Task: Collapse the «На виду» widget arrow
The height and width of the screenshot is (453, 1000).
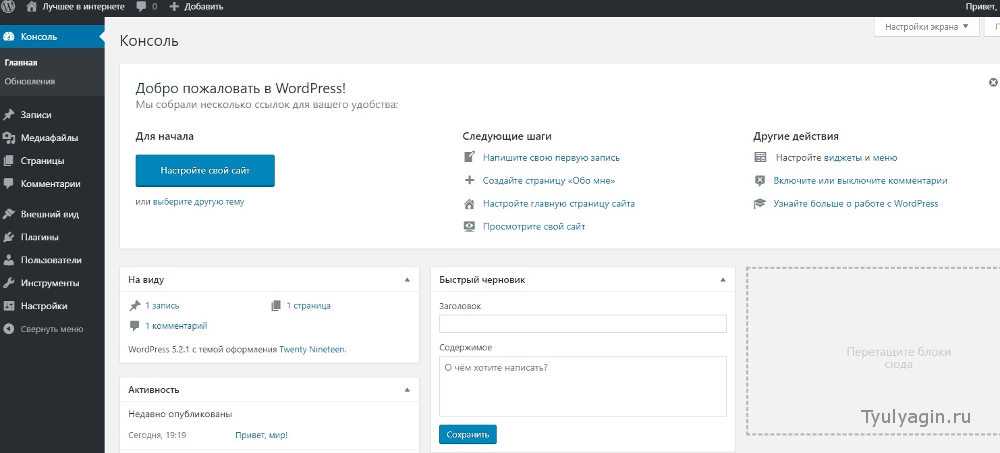Action: point(406,280)
